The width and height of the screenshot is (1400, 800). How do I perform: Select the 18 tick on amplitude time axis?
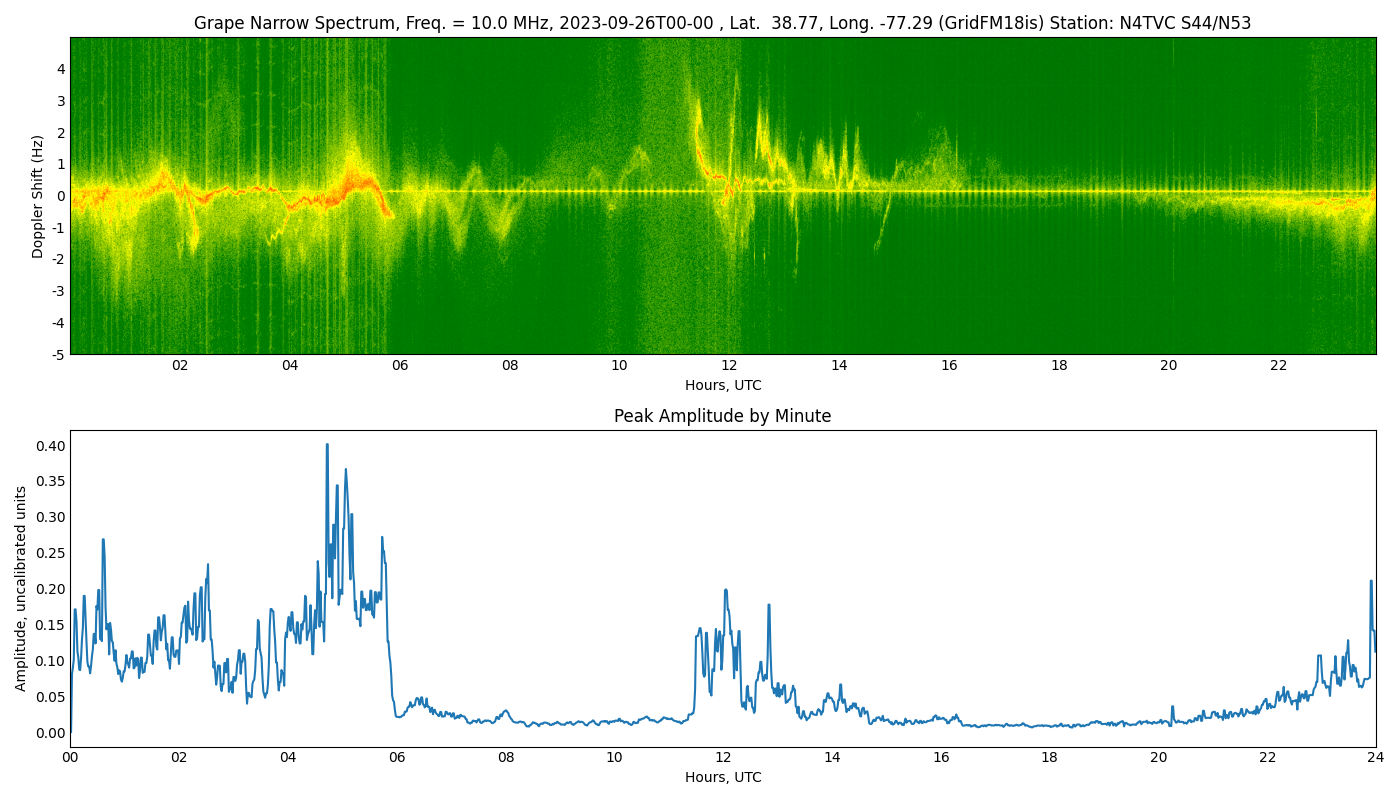(x=1049, y=758)
